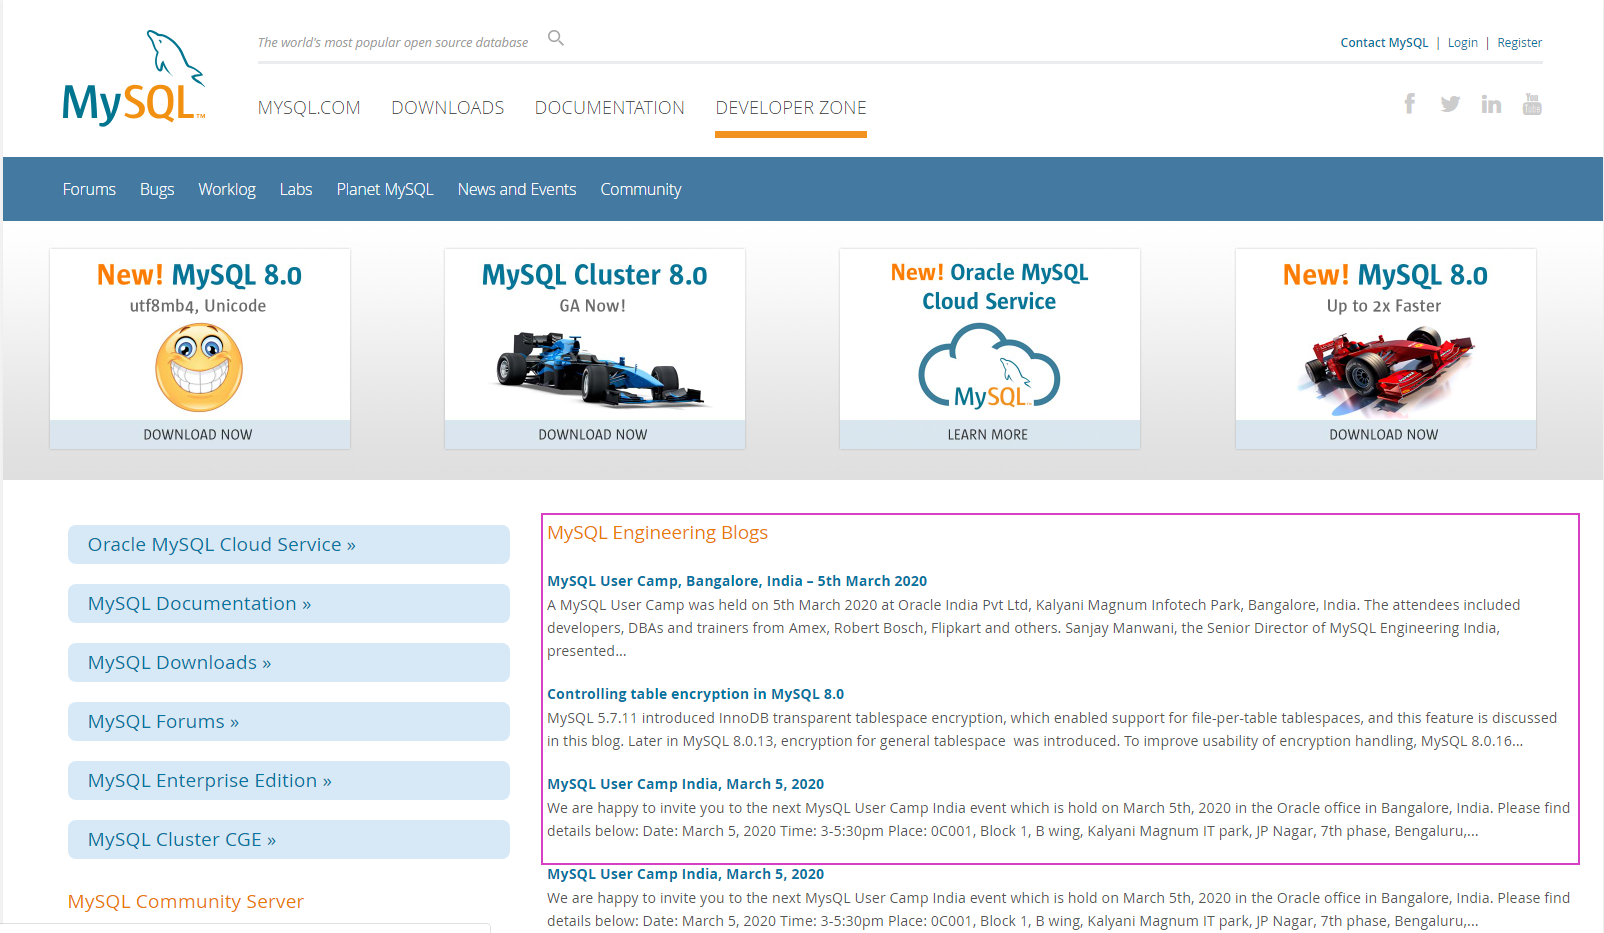Click the smiley emoji image

click(199, 367)
